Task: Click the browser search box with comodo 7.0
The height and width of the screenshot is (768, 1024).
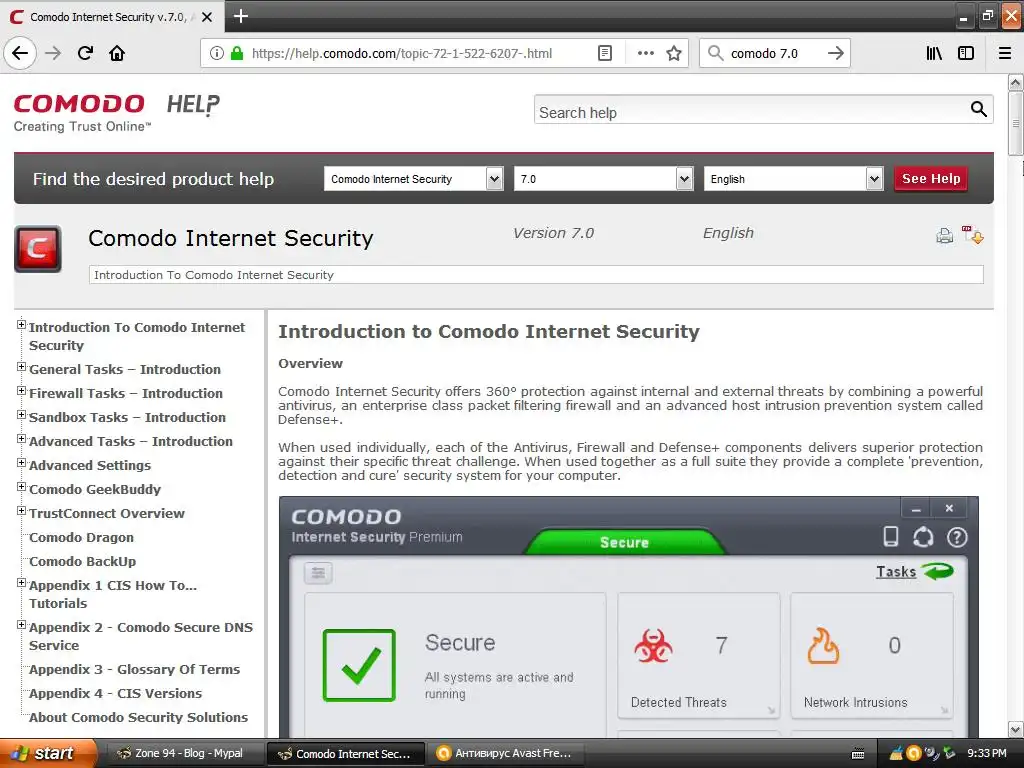Action: click(774, 54)
